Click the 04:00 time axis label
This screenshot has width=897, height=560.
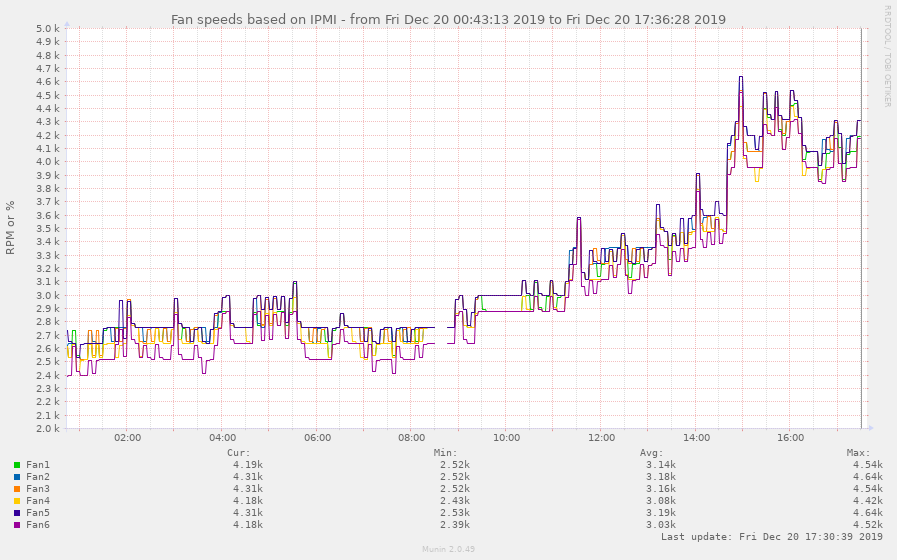223,438
